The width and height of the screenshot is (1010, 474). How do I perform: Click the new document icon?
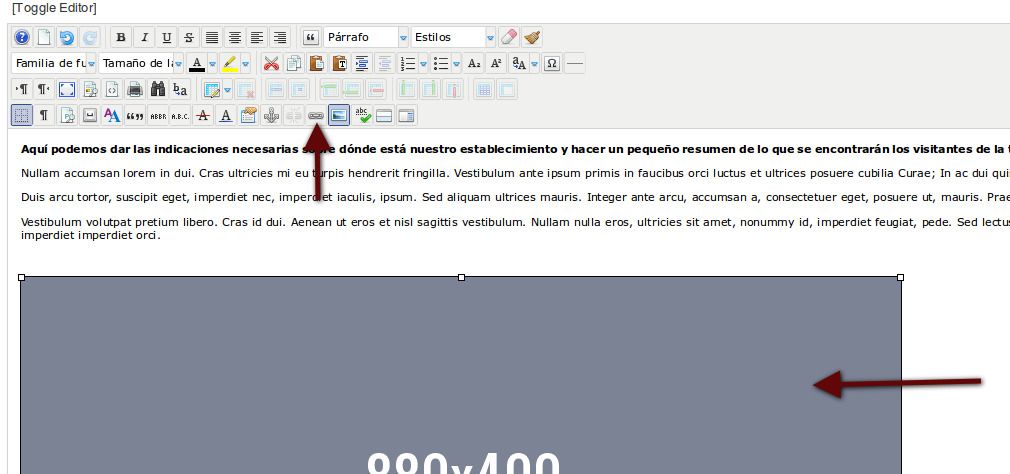[43, 37]
